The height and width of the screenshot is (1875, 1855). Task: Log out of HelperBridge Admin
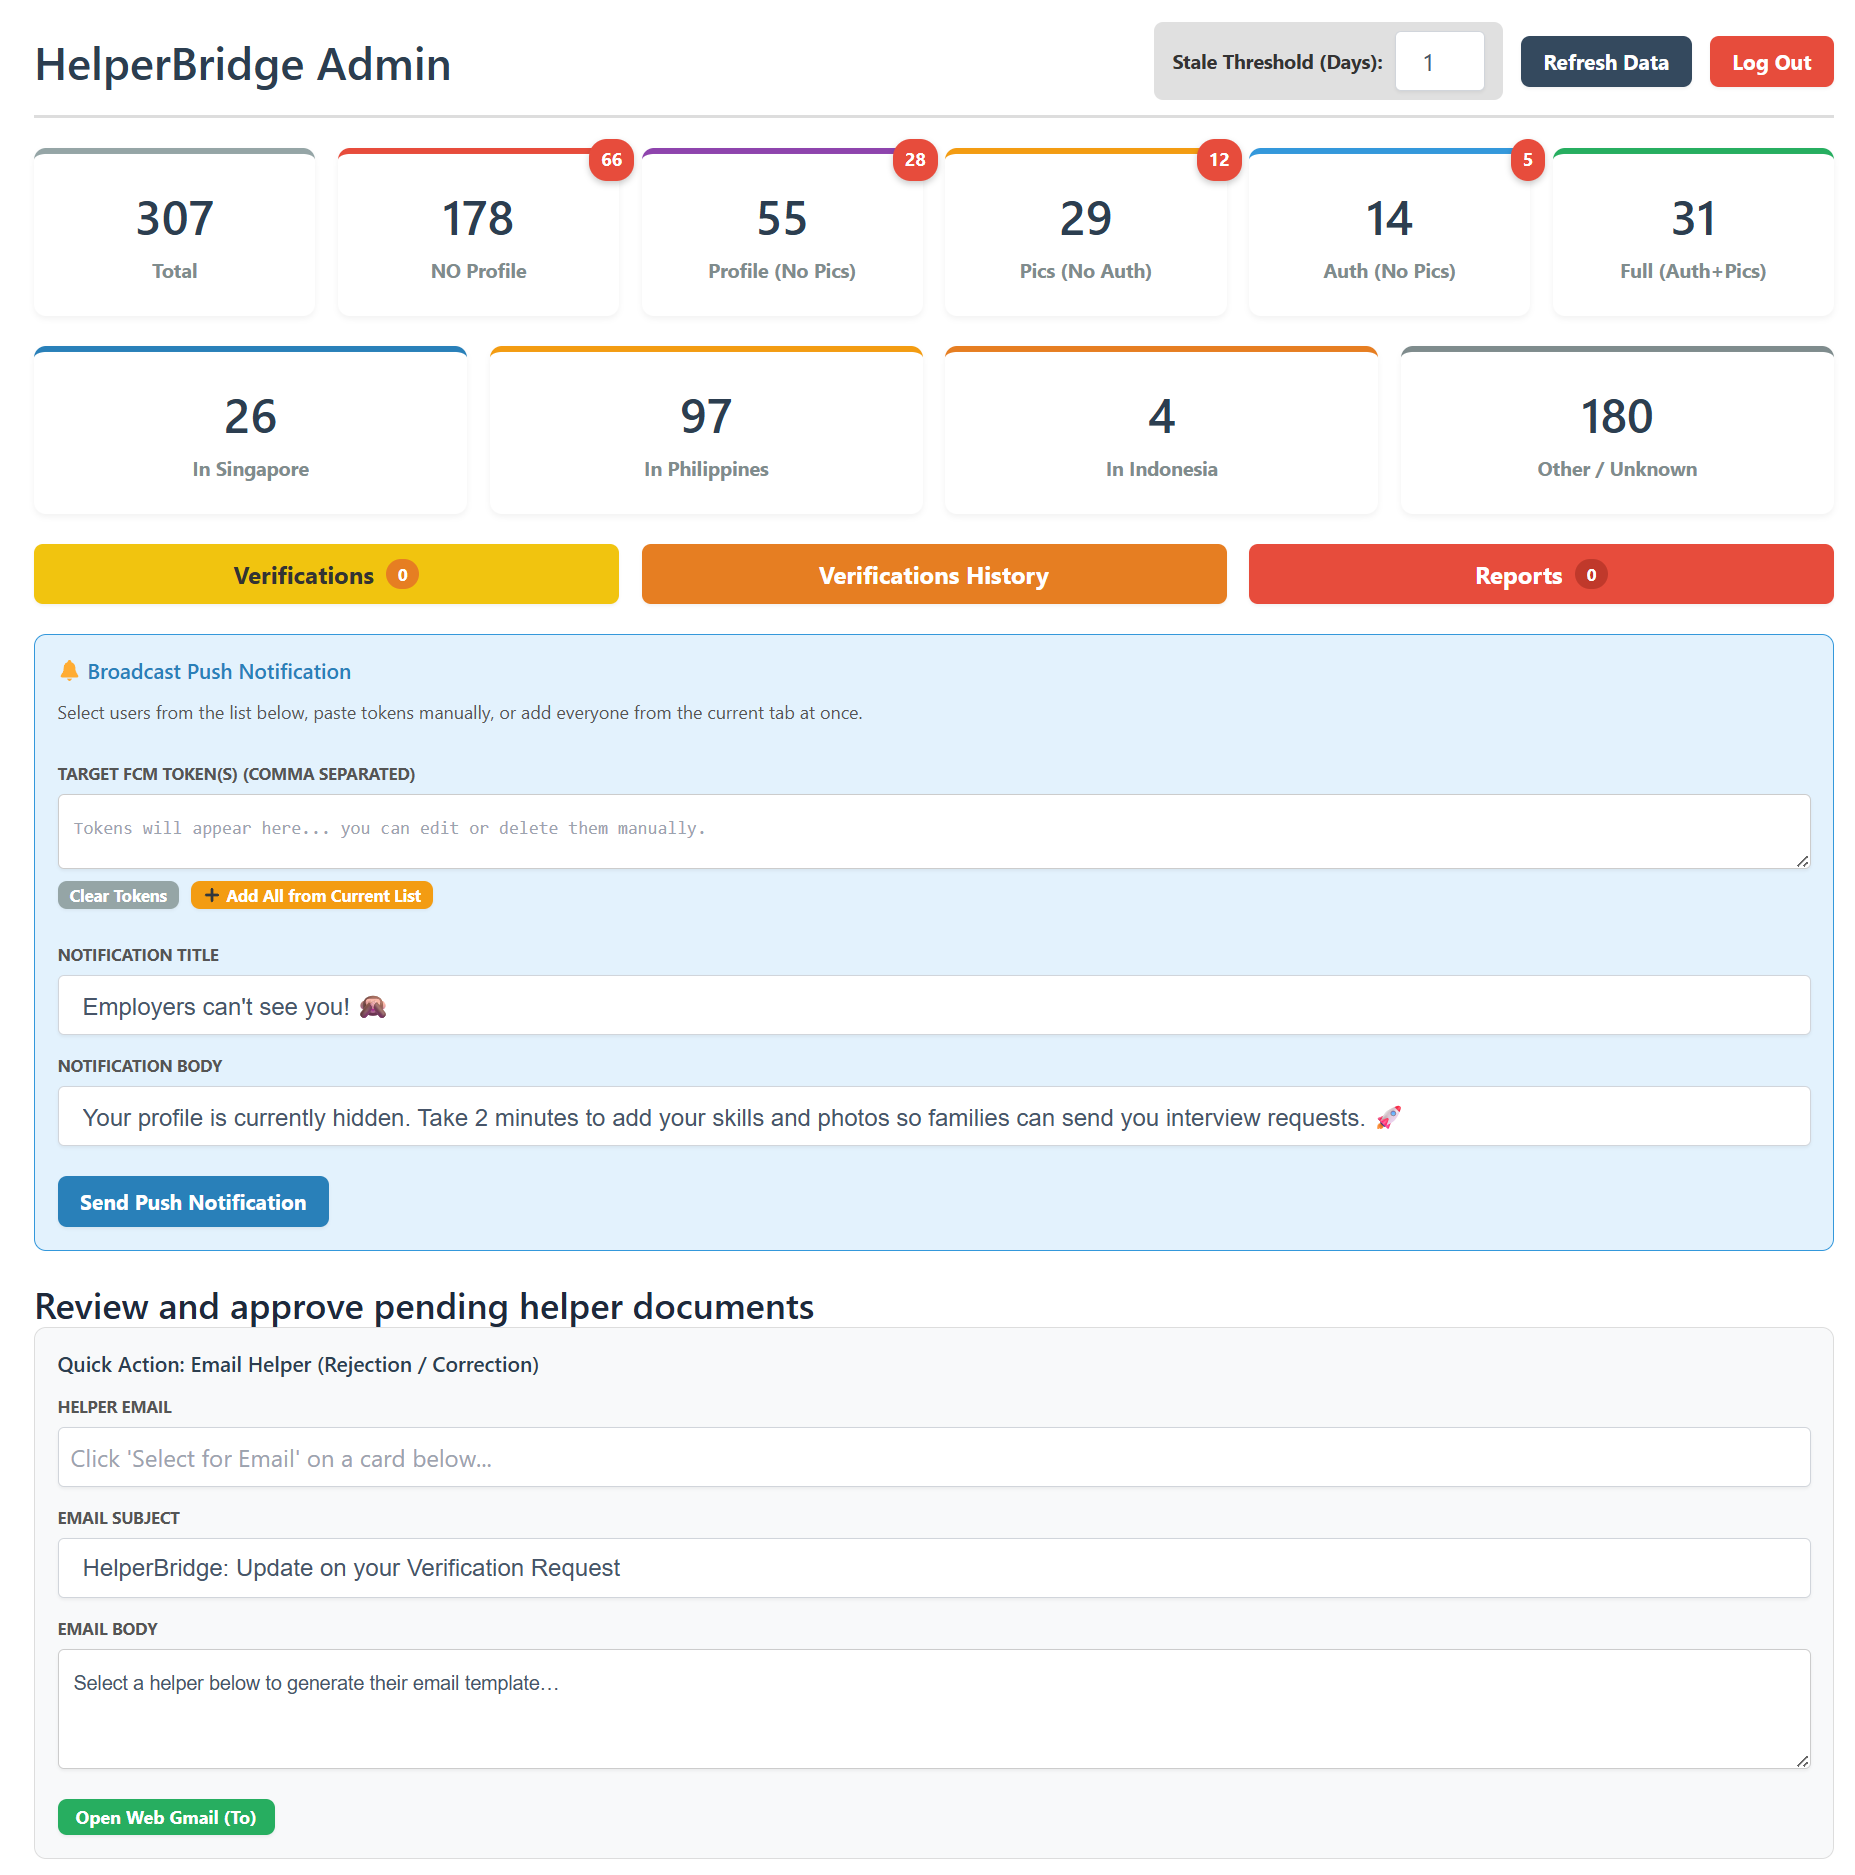[1771, 62]
